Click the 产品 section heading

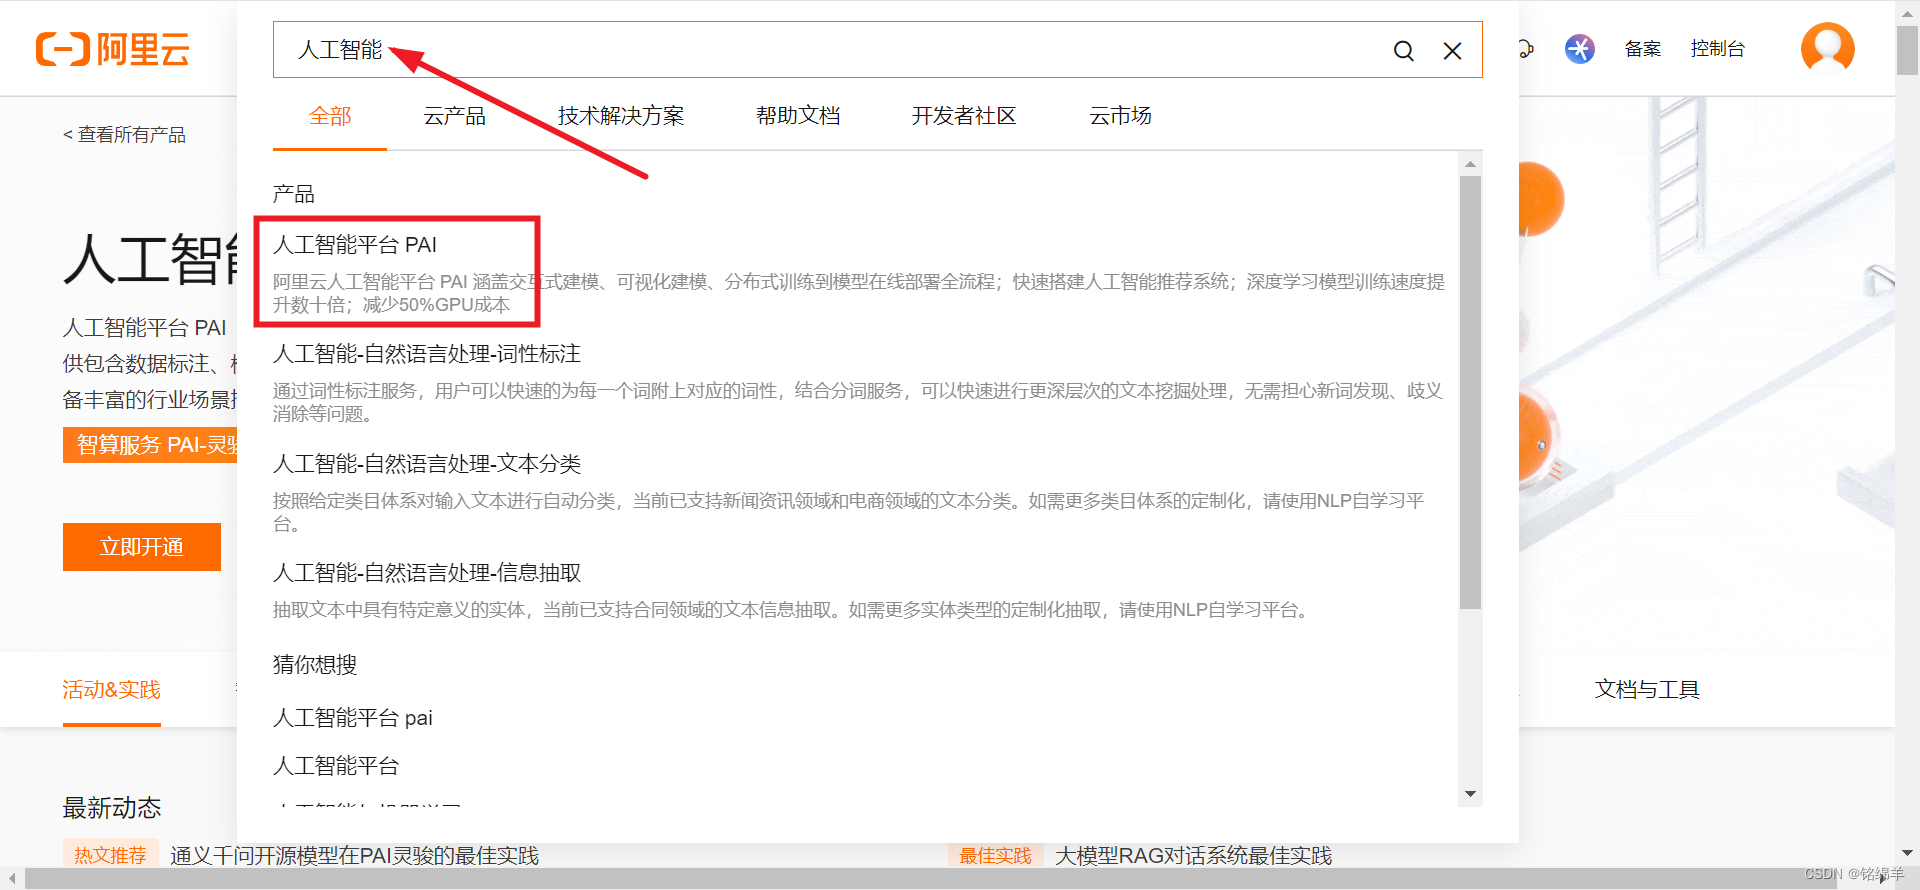294,194
